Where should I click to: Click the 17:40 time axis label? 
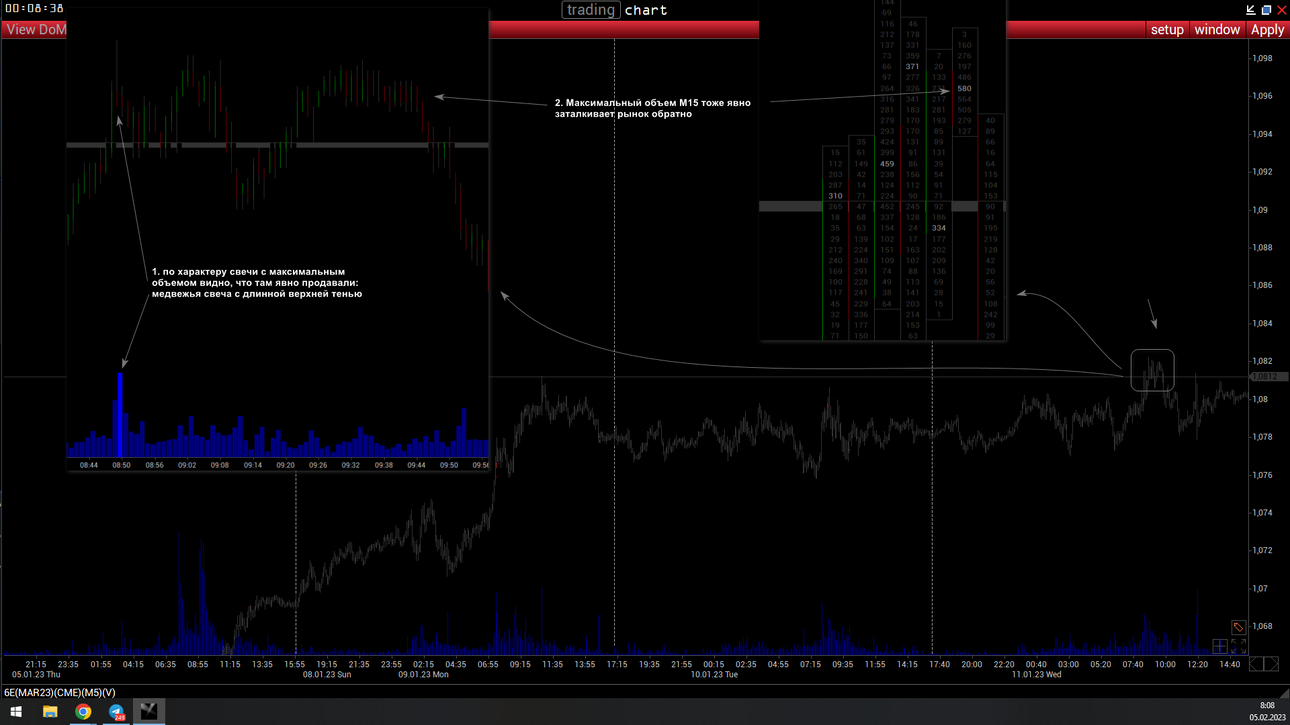point(940,664)
